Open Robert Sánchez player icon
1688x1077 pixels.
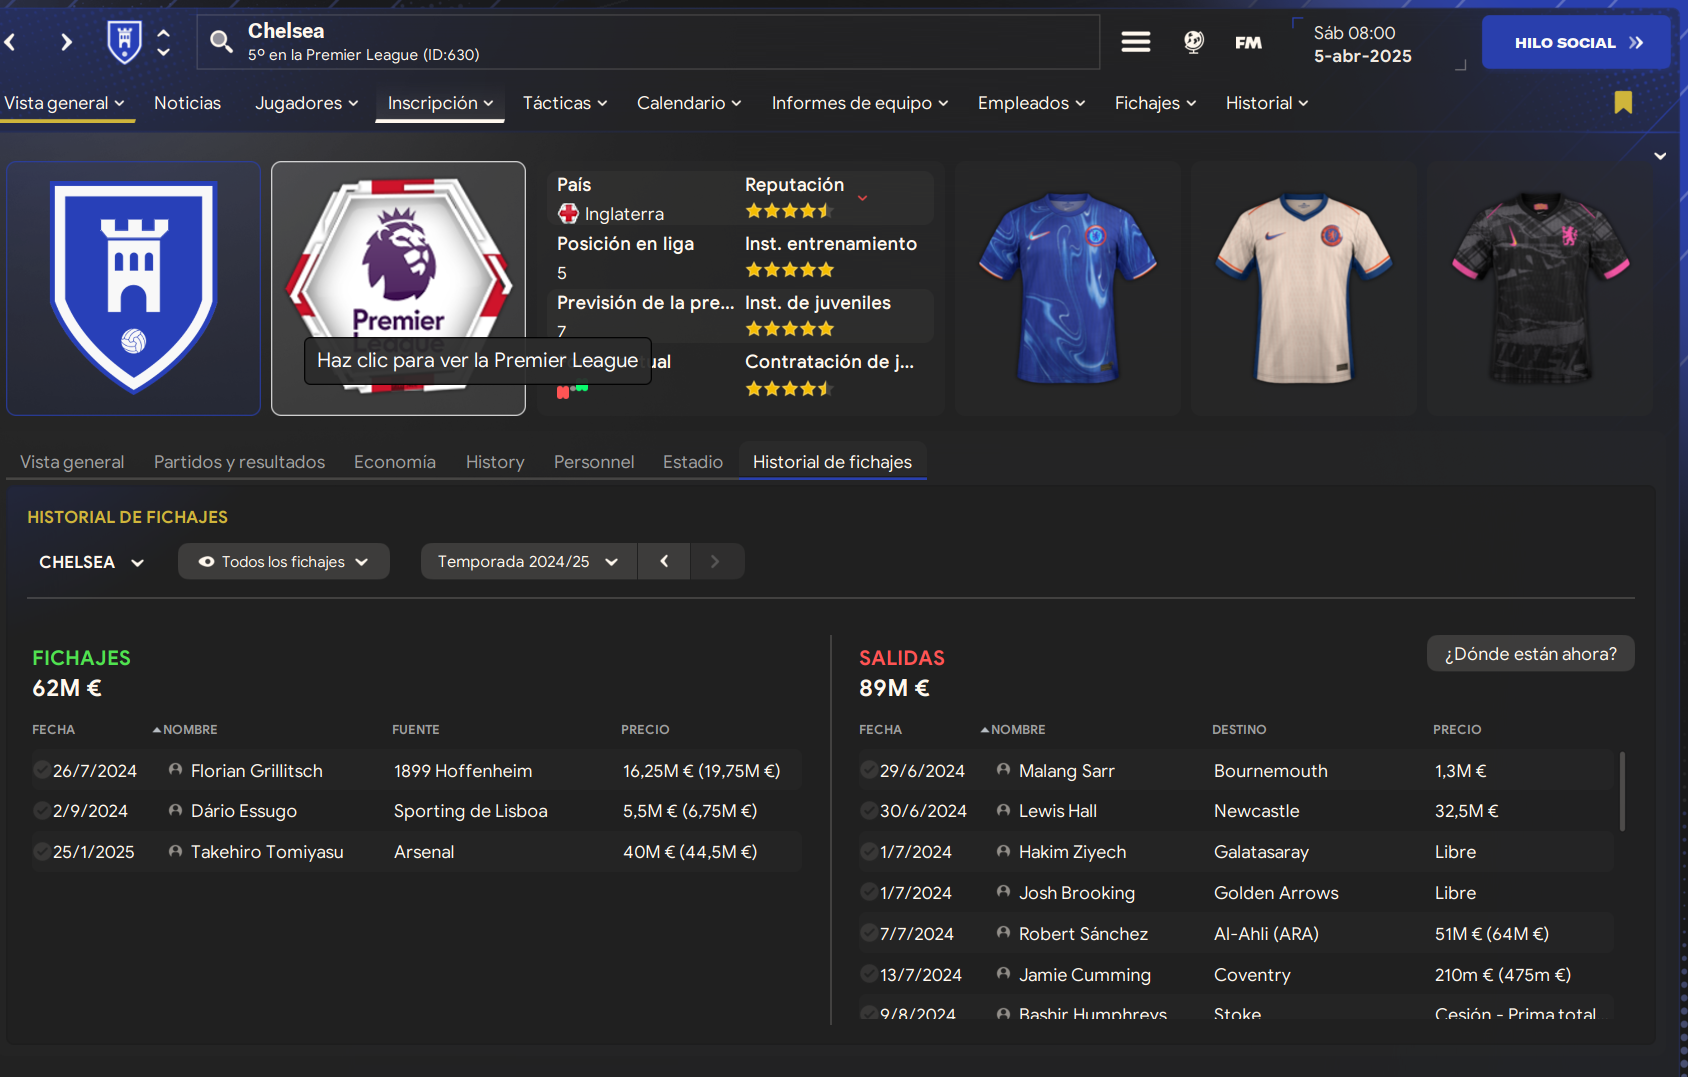(1003, 933)
